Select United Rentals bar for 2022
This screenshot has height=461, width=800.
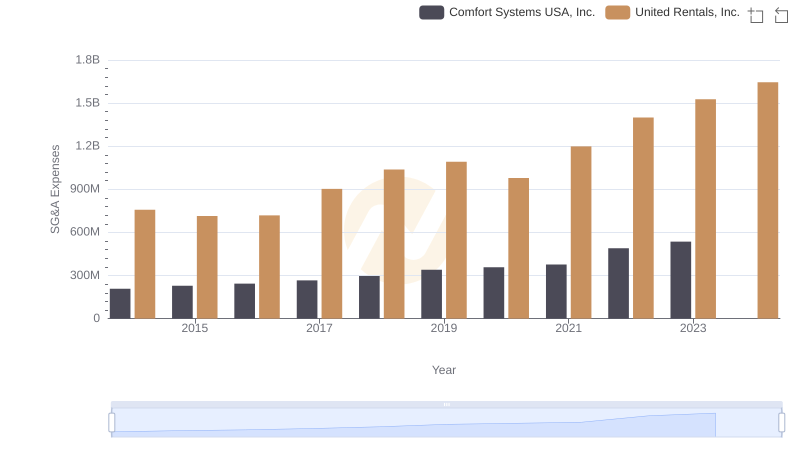pos(643,218)
